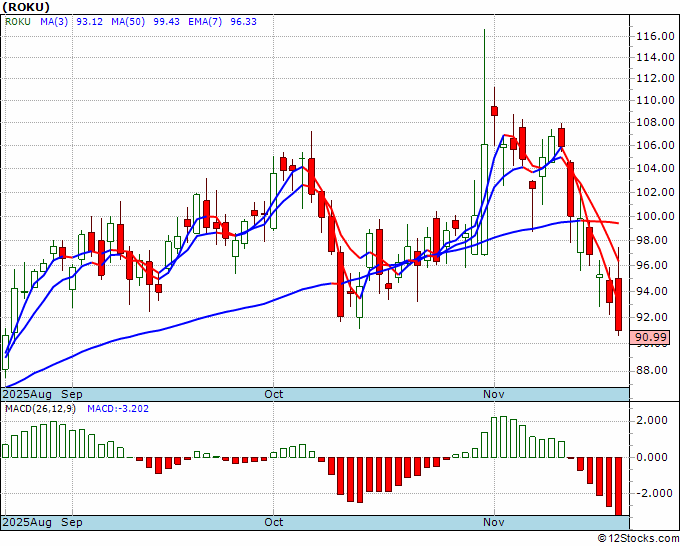Screen dimensions: 680x546
Task: Click the 114.00 price axis label
Action: pos(655,57)
